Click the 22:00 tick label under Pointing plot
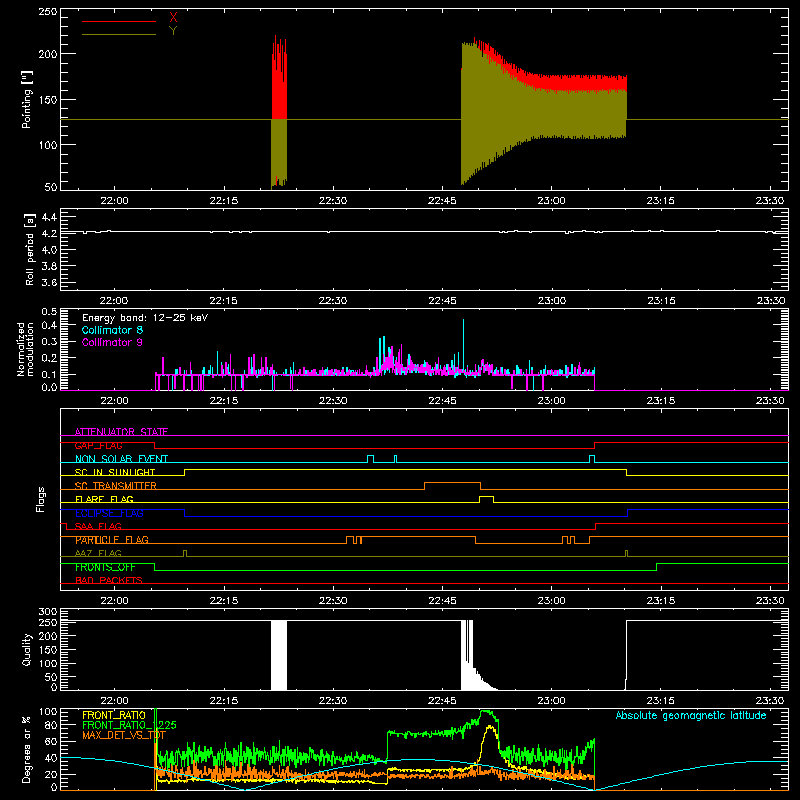800x800 pixels. (x=114, y=201)
